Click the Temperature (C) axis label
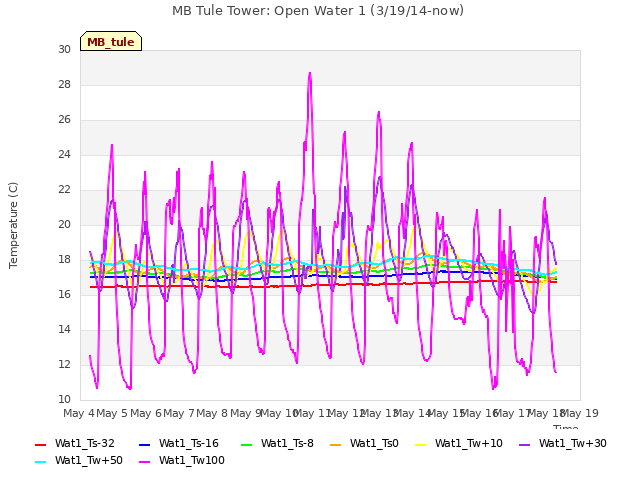 13,225
